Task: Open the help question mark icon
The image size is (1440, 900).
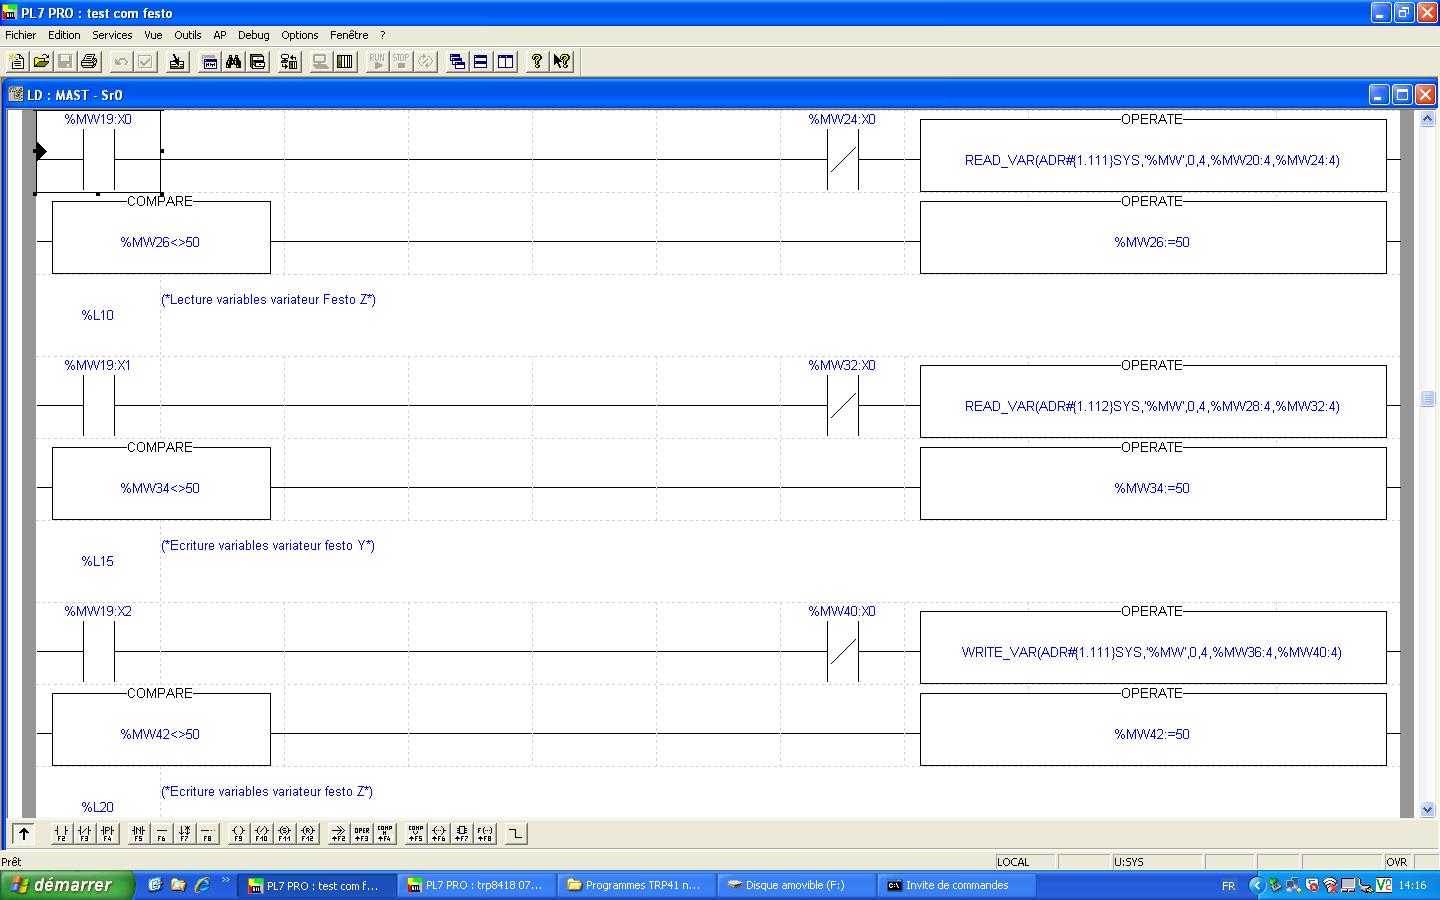Action: [537, 62]
